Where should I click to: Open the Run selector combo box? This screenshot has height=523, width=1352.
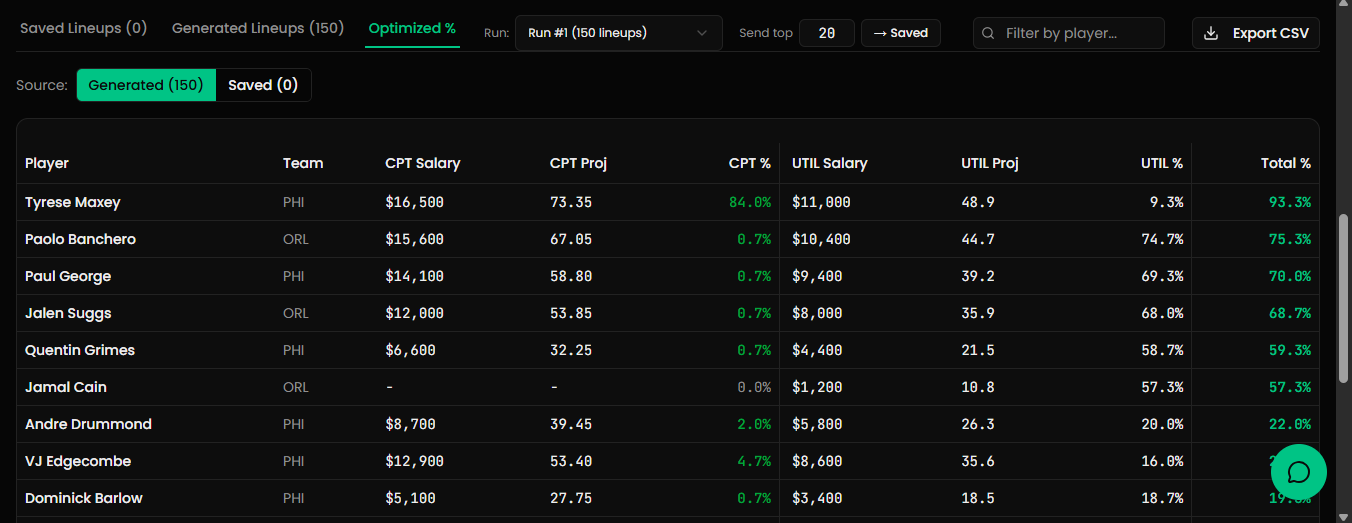pyautogui.click(x=618, y=33)
